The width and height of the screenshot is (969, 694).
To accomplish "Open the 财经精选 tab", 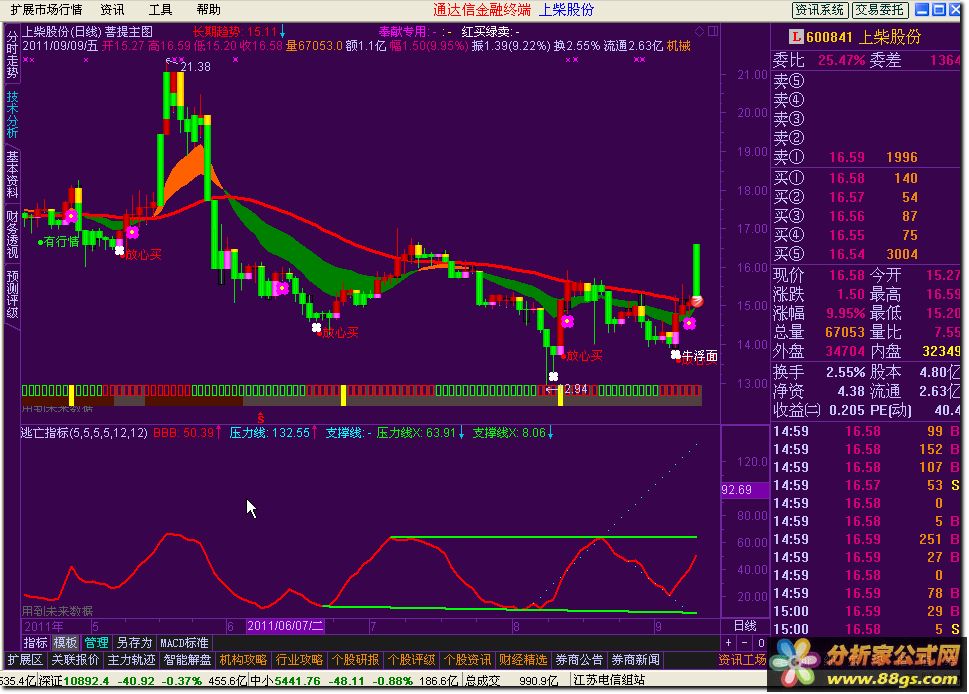I will pyautogui.click(x=523, y=660).
